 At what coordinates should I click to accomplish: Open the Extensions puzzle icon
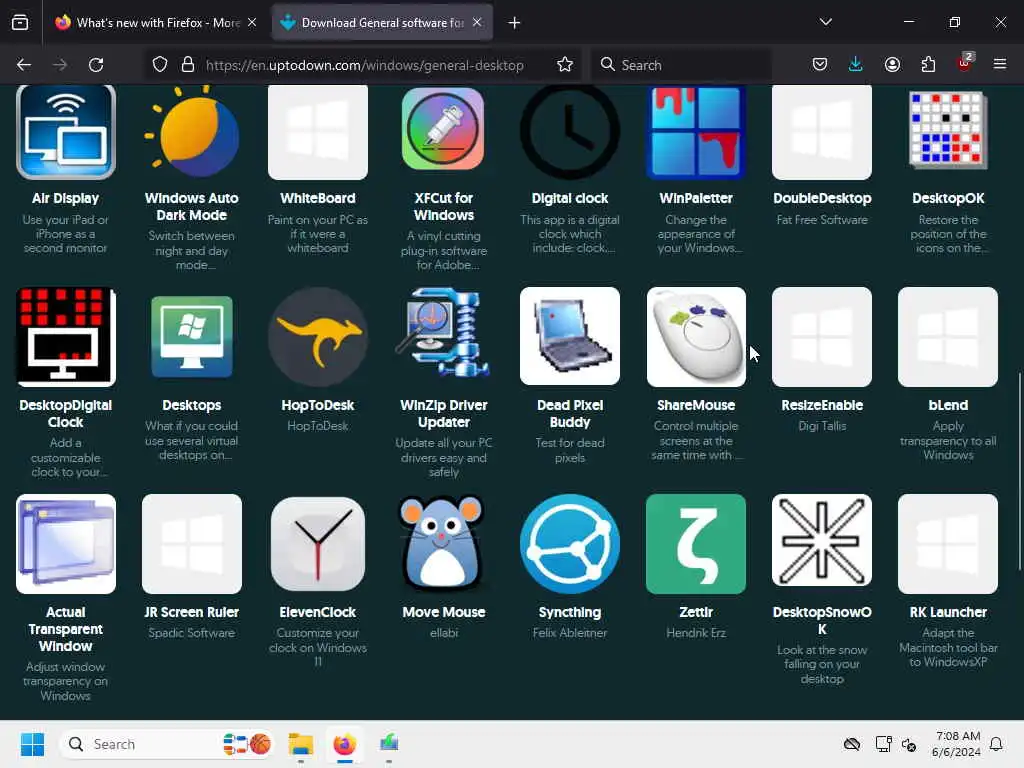[928, 65]
